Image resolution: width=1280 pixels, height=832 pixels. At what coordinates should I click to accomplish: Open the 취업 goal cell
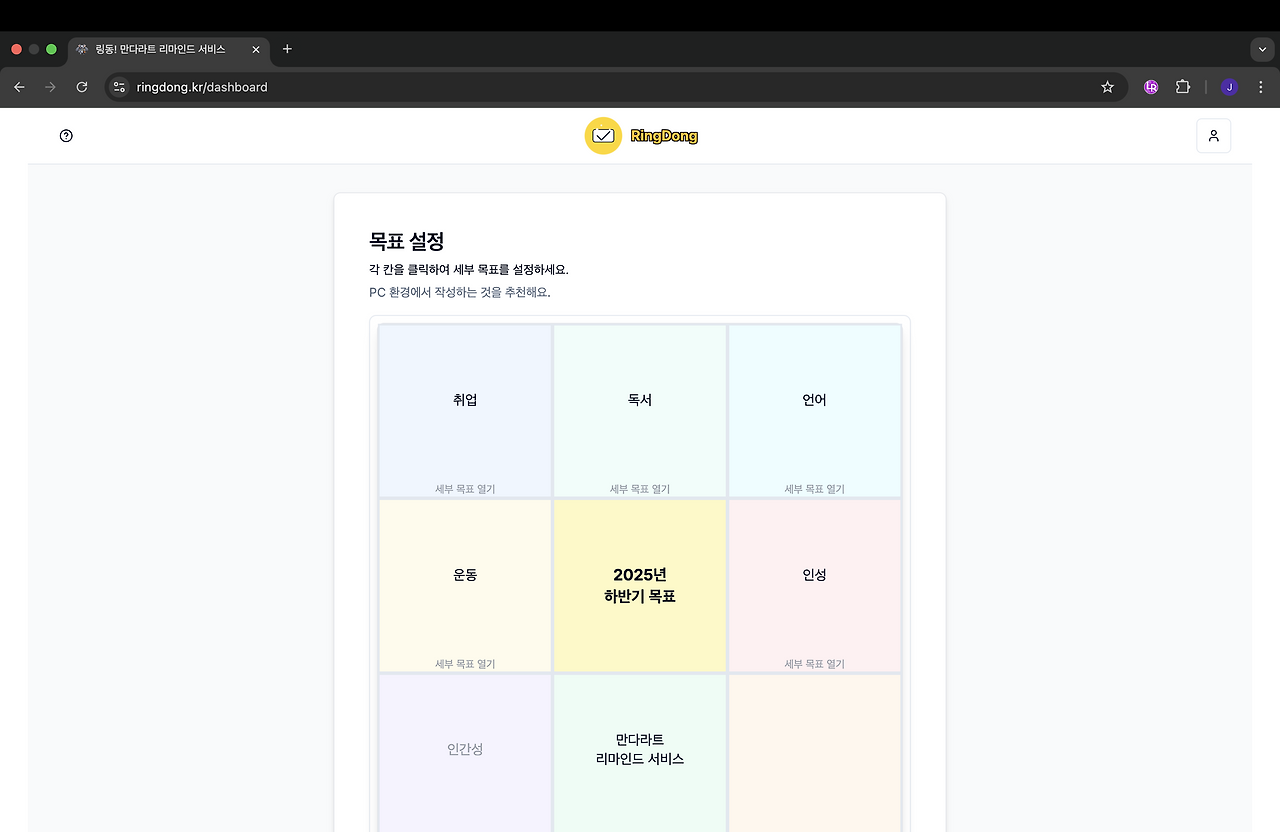(x=465, y=410)
